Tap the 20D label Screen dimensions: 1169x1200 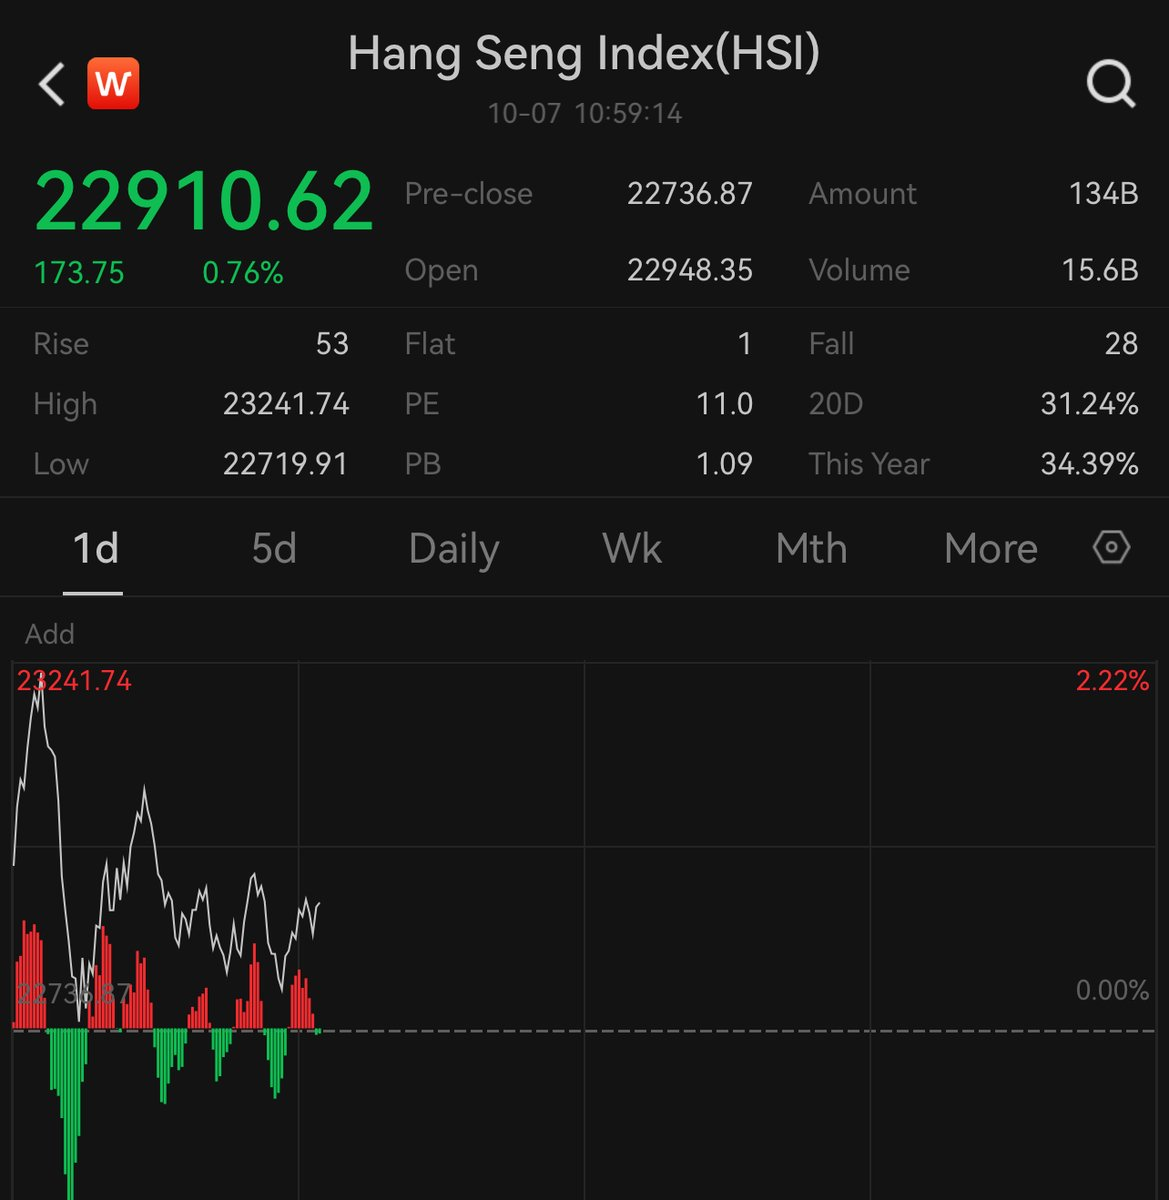[x=835, y=404]
